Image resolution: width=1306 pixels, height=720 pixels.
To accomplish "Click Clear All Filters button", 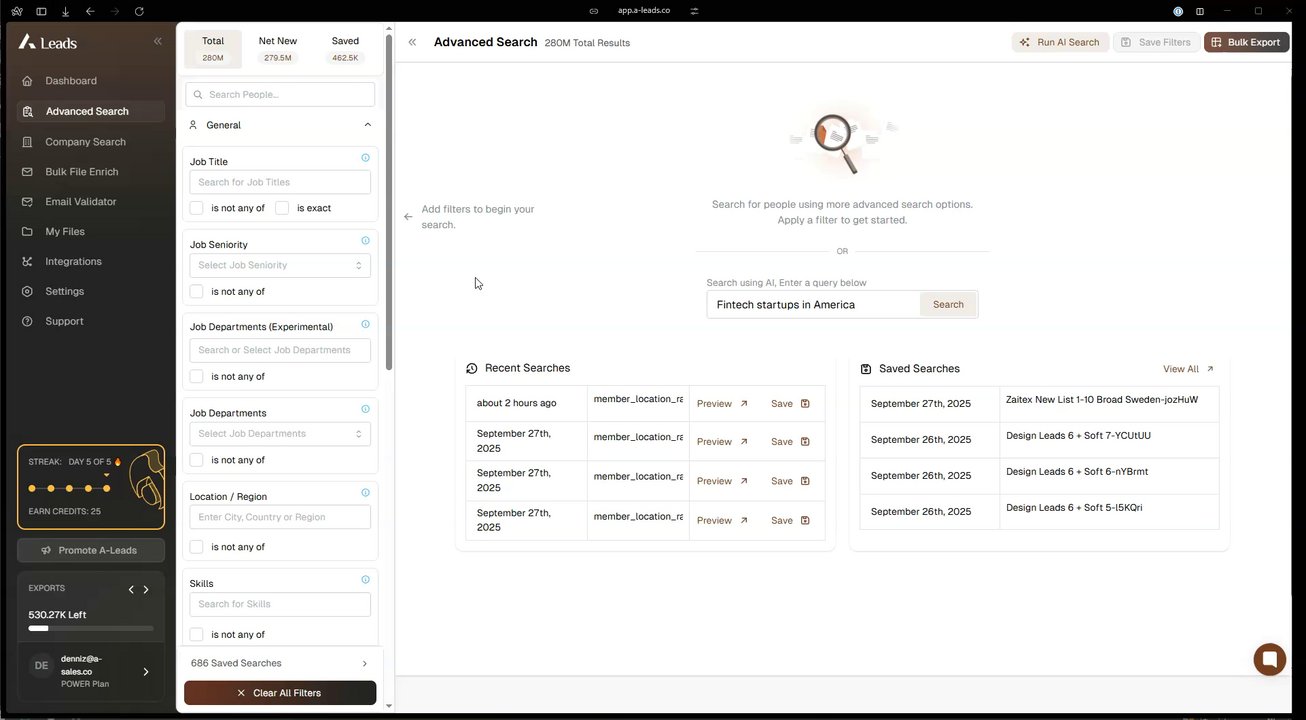I will tap(280, 693).
